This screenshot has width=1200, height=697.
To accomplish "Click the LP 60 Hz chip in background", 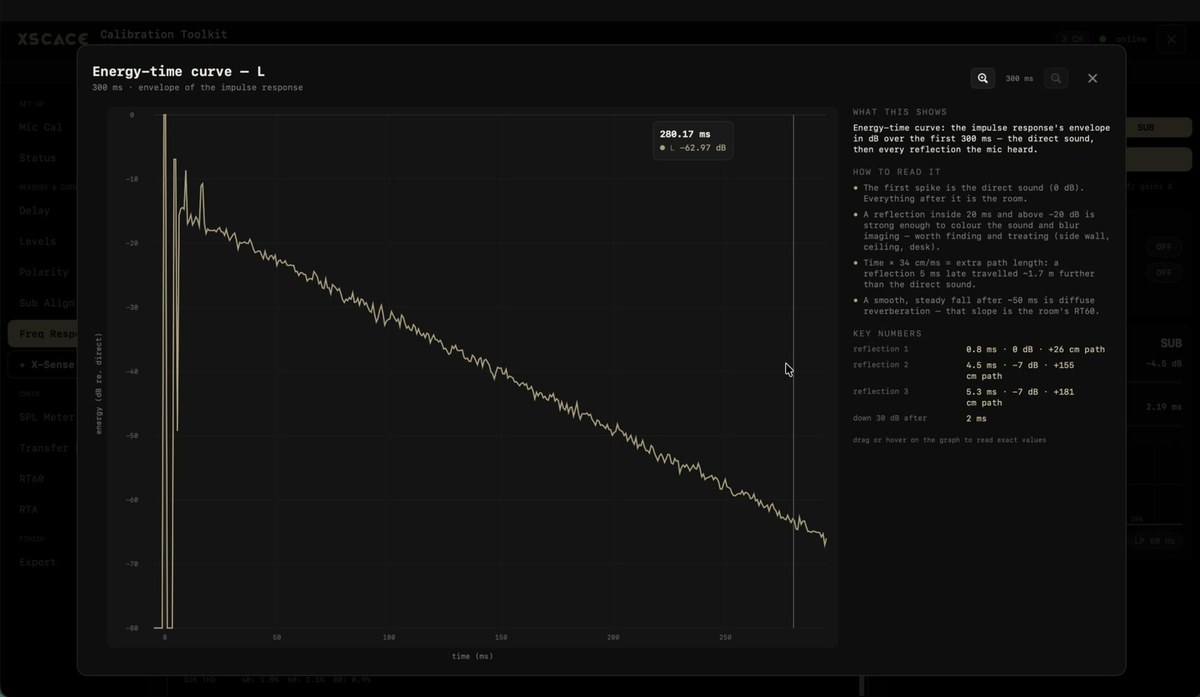I will (x=1155, y=541).
